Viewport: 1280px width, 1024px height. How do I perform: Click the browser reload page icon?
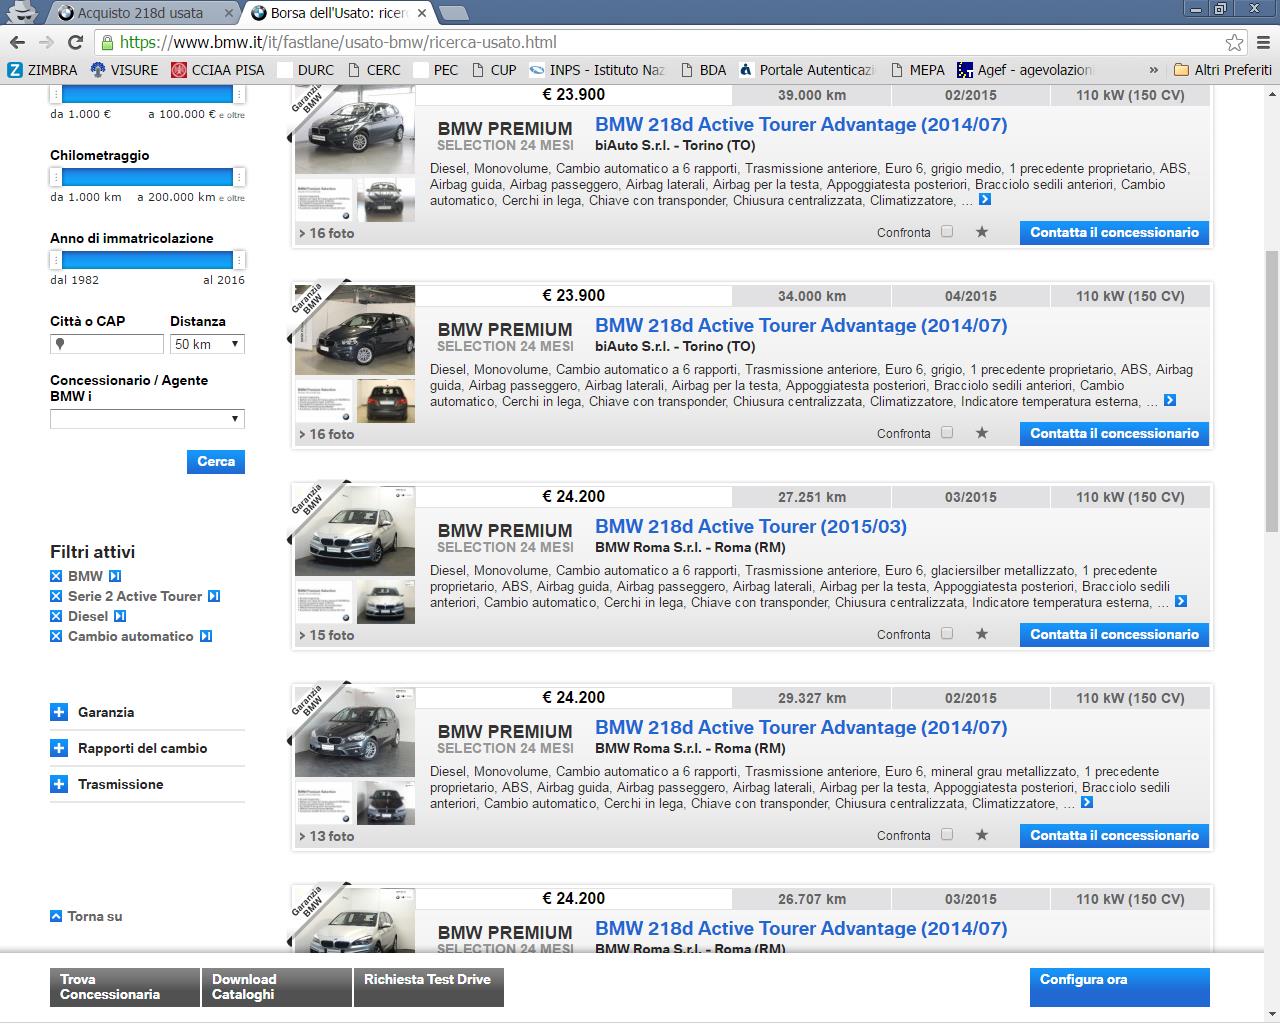[x=75, y=42]
